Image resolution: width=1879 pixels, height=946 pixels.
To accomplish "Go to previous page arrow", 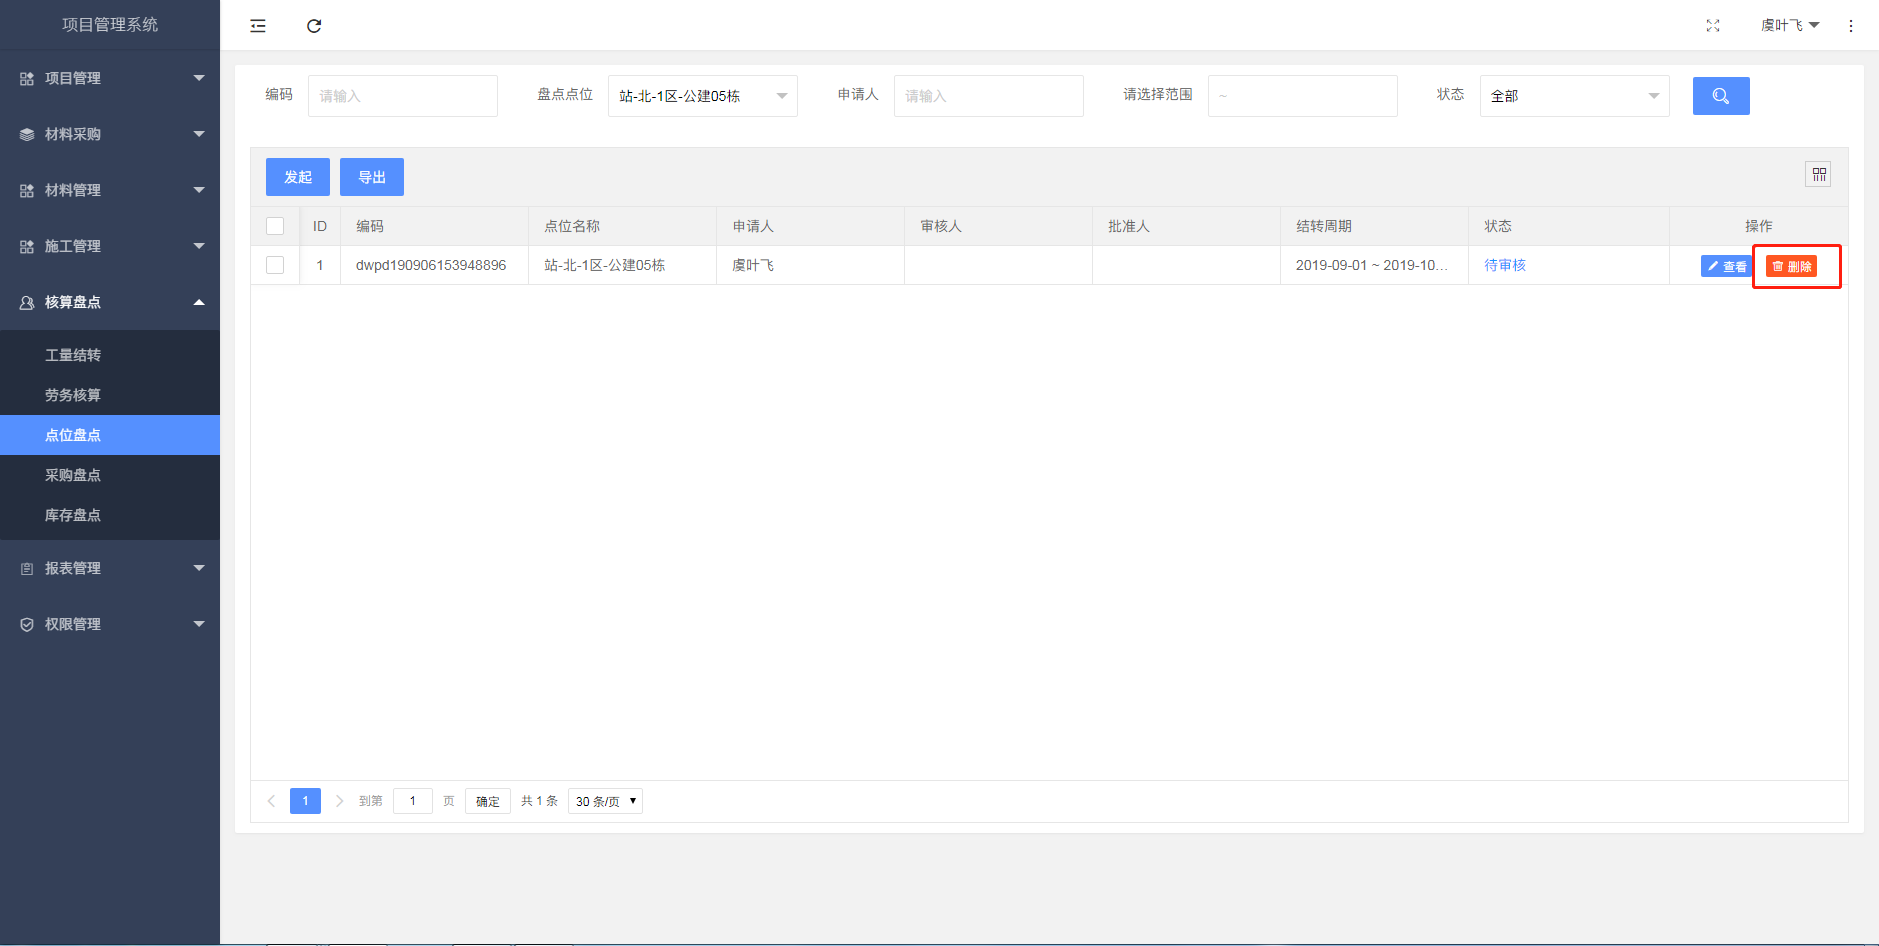I will coord(271,801).
